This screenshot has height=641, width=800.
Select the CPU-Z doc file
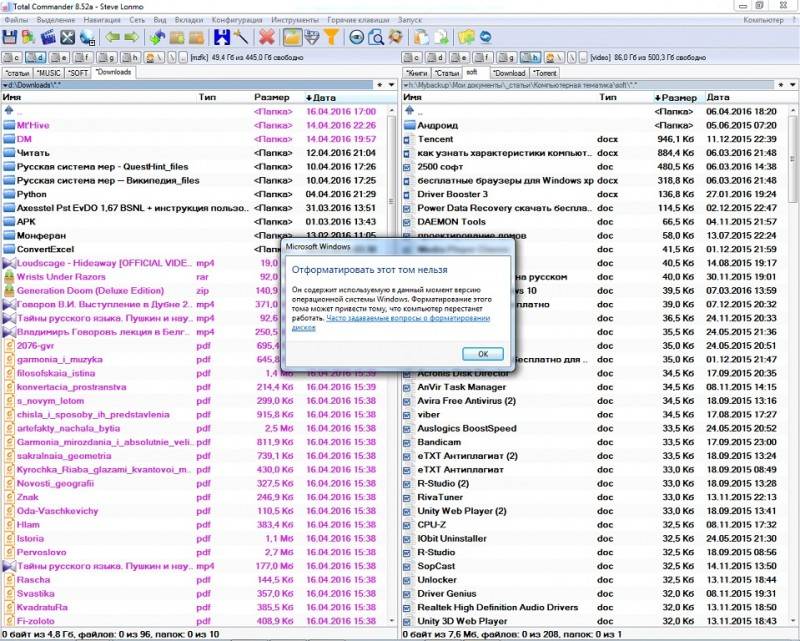pyautogui.click(x=595, y=525)
